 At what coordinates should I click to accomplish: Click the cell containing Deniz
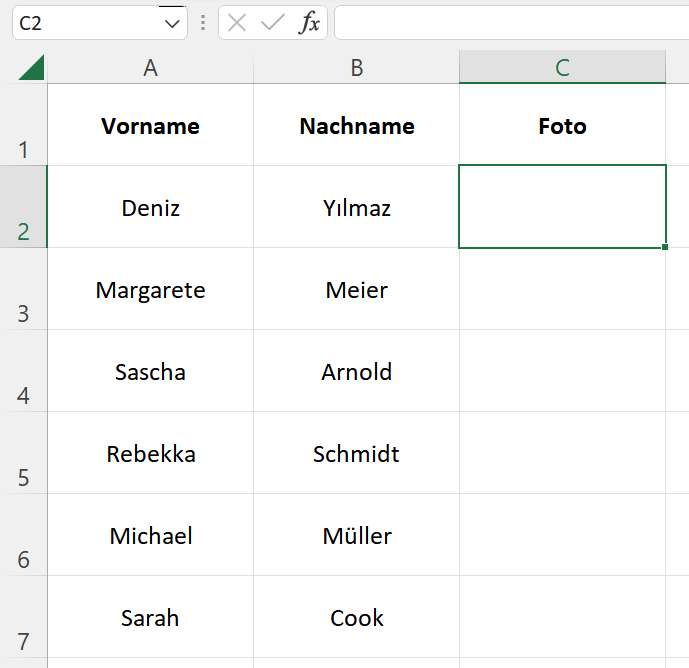(150, 207)
